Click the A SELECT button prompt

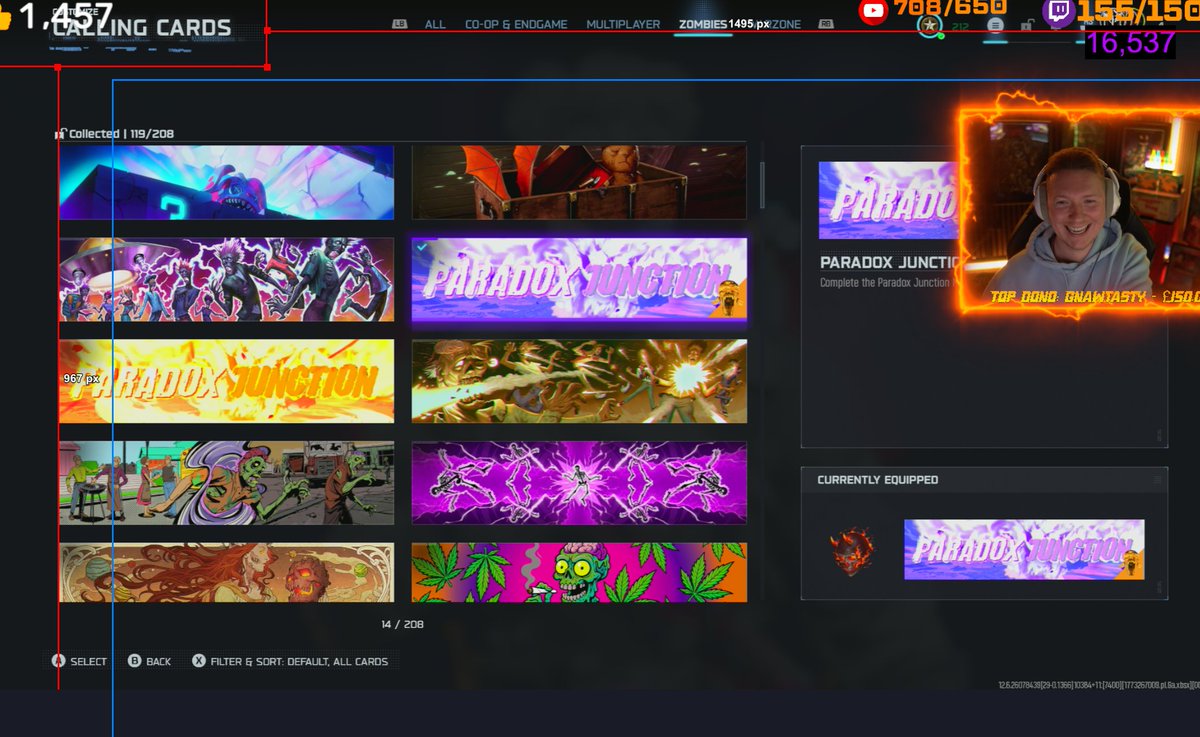click(x=79, y=661)
